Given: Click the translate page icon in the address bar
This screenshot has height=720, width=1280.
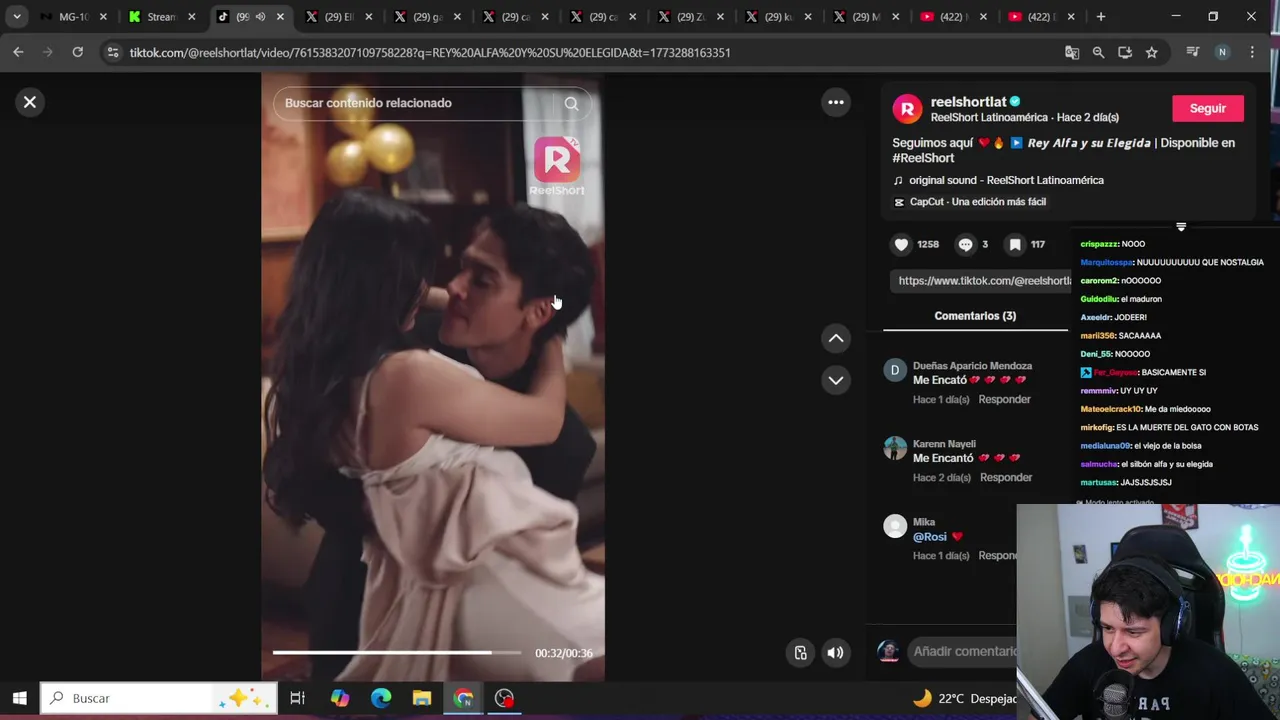Looking at the screenshot, I should tap(1072, 52).
